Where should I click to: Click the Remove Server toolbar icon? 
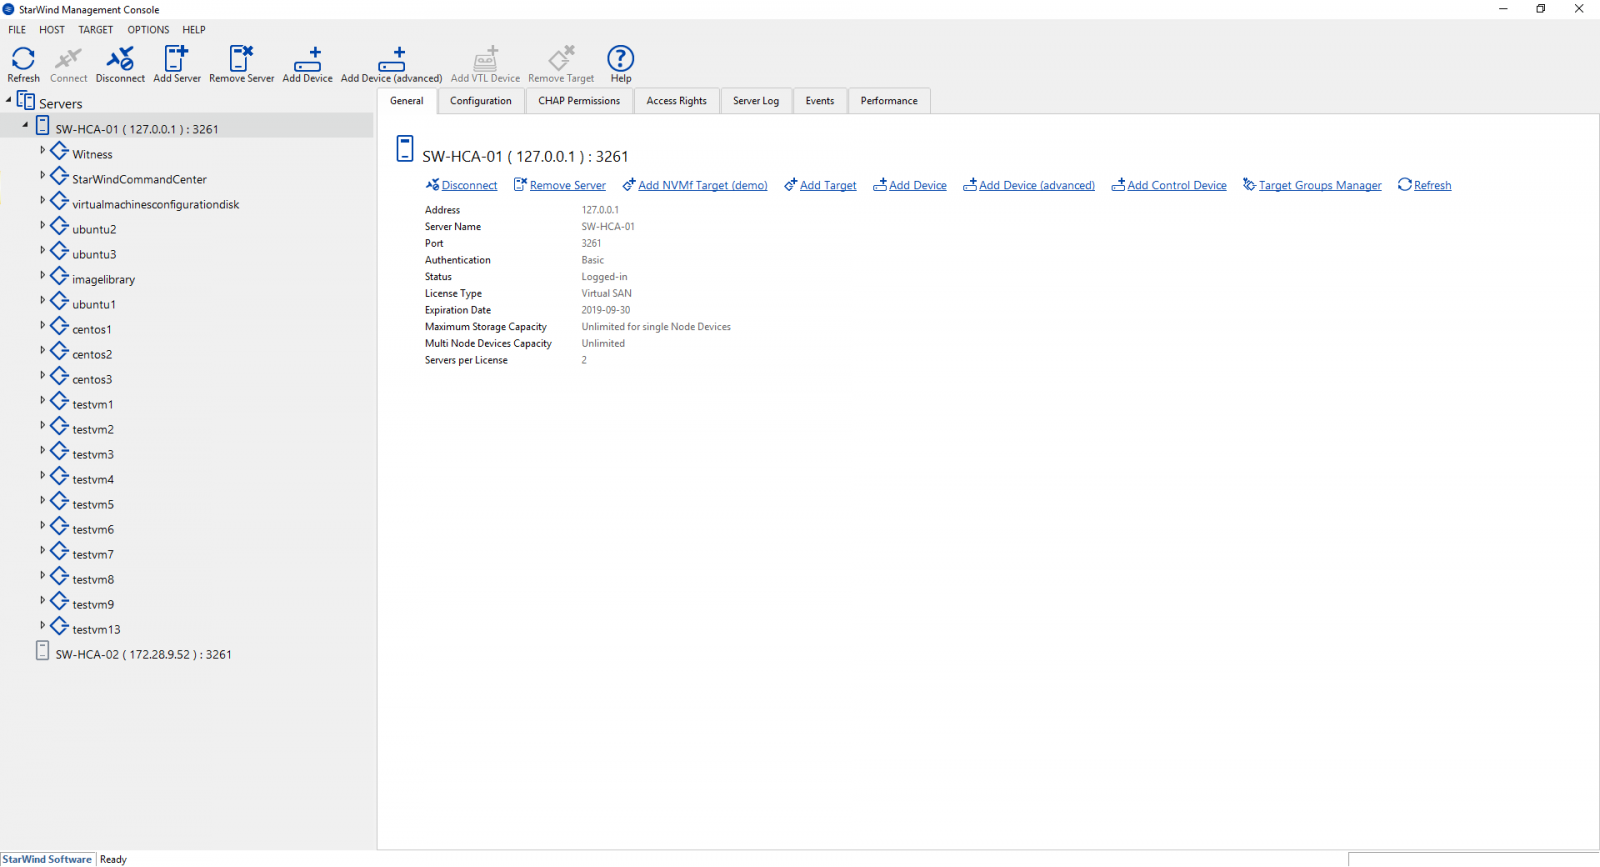(241, 59)
